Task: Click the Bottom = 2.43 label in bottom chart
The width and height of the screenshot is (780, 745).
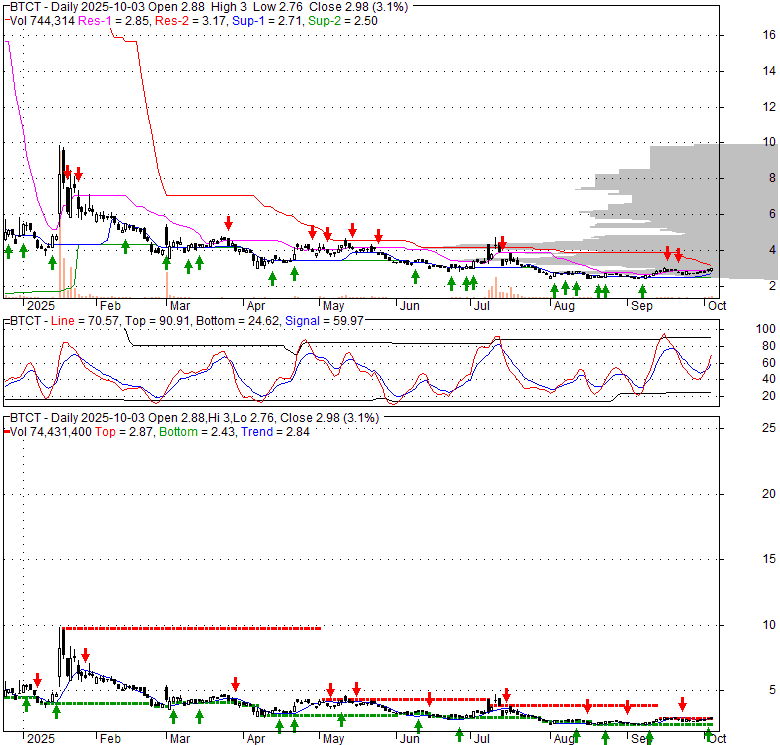Action: pyautogui.click(x=197, y=432)
